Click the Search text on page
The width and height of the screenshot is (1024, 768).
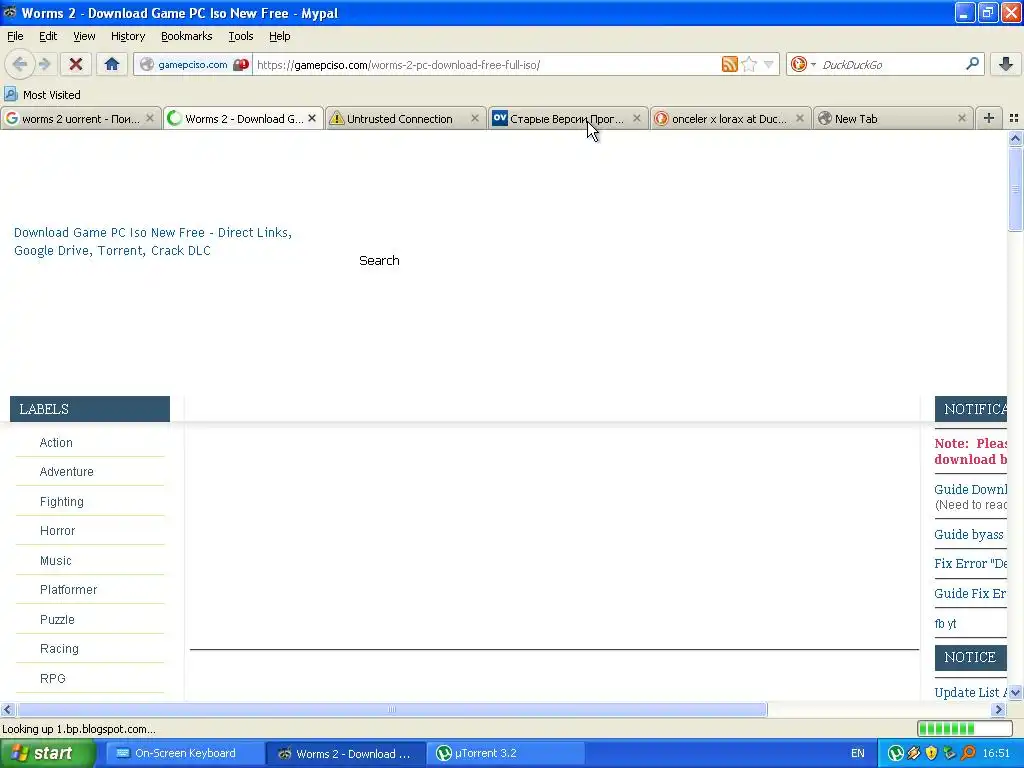tap(379, 260)
